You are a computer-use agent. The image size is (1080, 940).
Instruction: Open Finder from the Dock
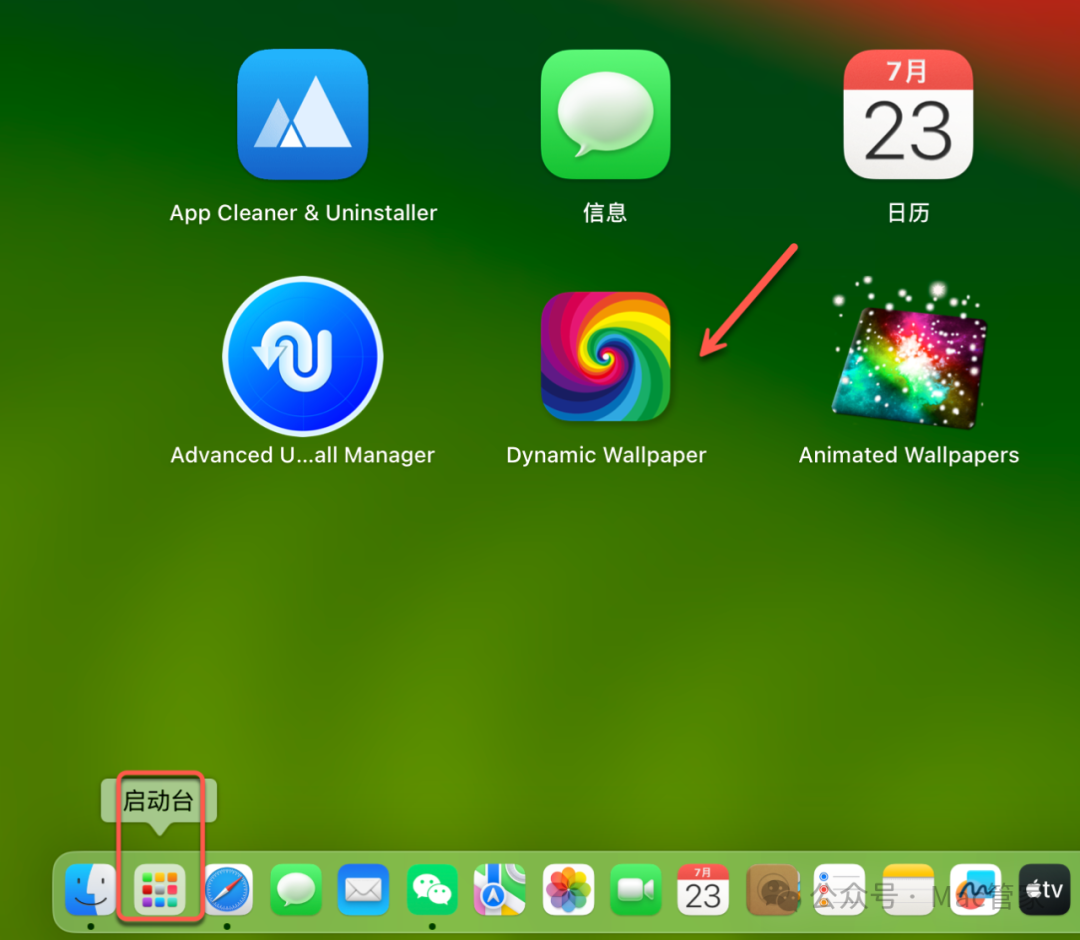point(91,889)
